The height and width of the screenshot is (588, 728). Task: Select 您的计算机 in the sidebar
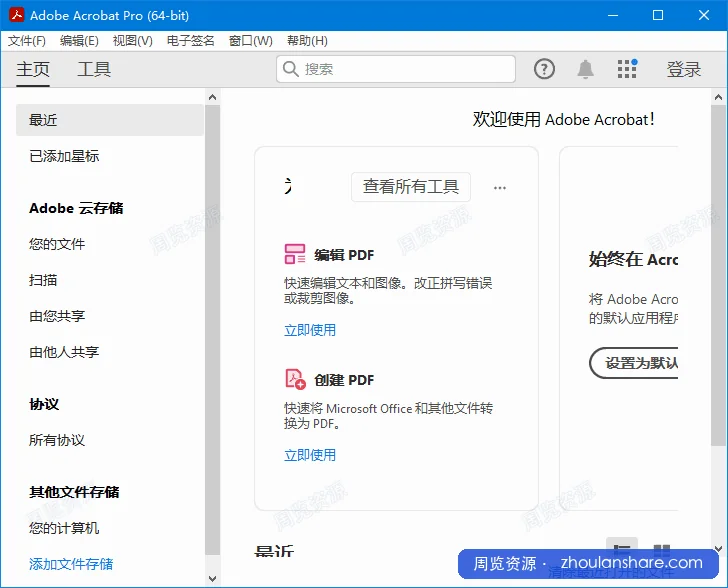pos(64,528)
